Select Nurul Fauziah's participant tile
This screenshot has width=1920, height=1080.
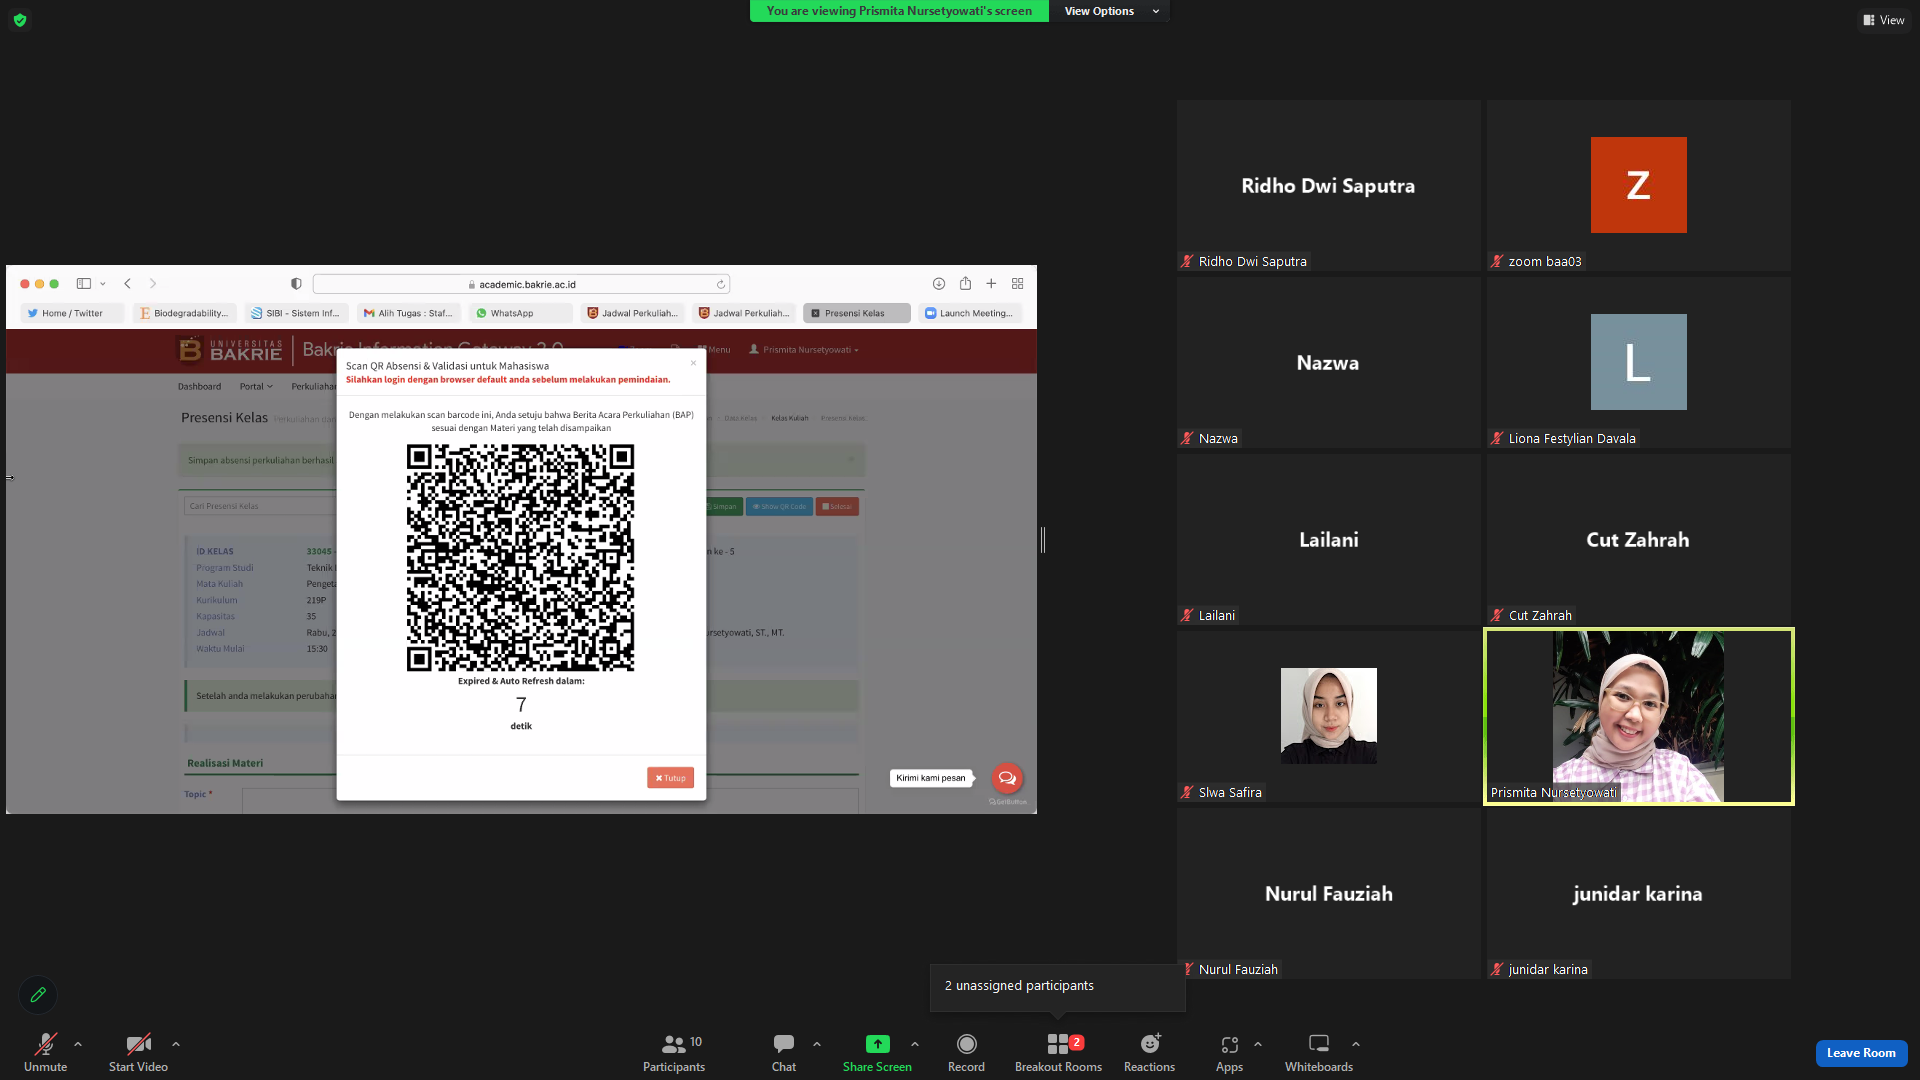[1328, 893]
